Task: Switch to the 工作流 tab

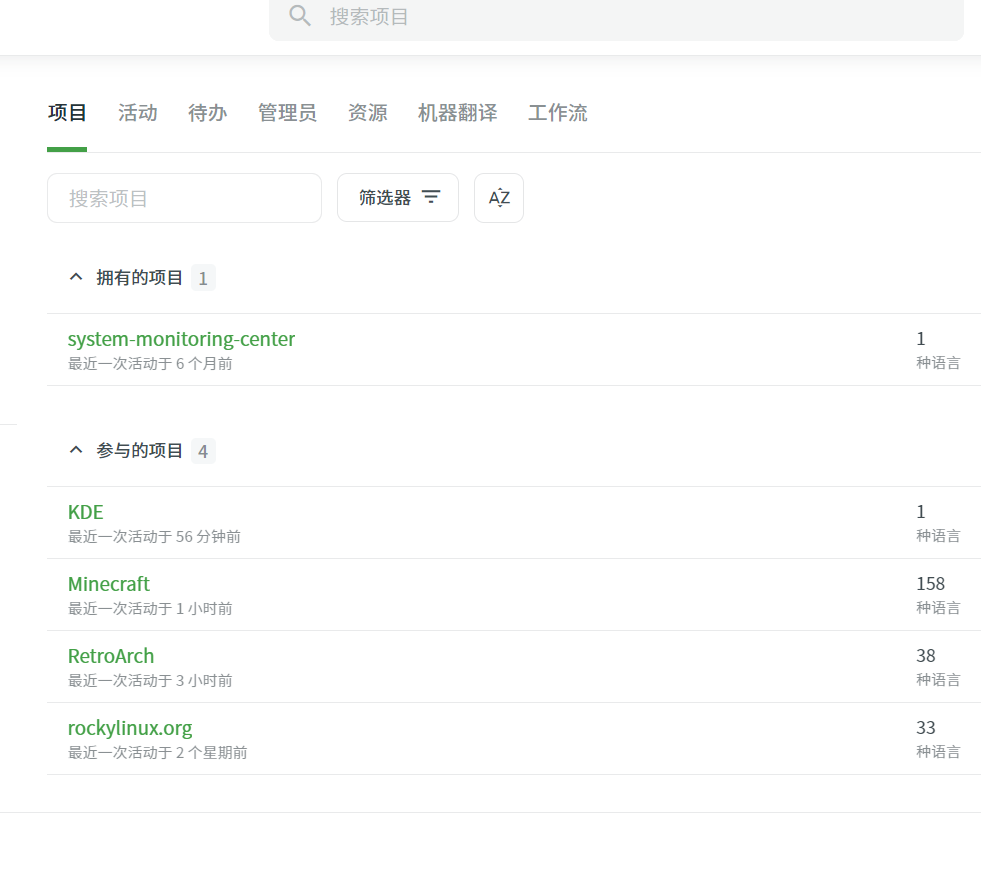Action: (557, 113)
